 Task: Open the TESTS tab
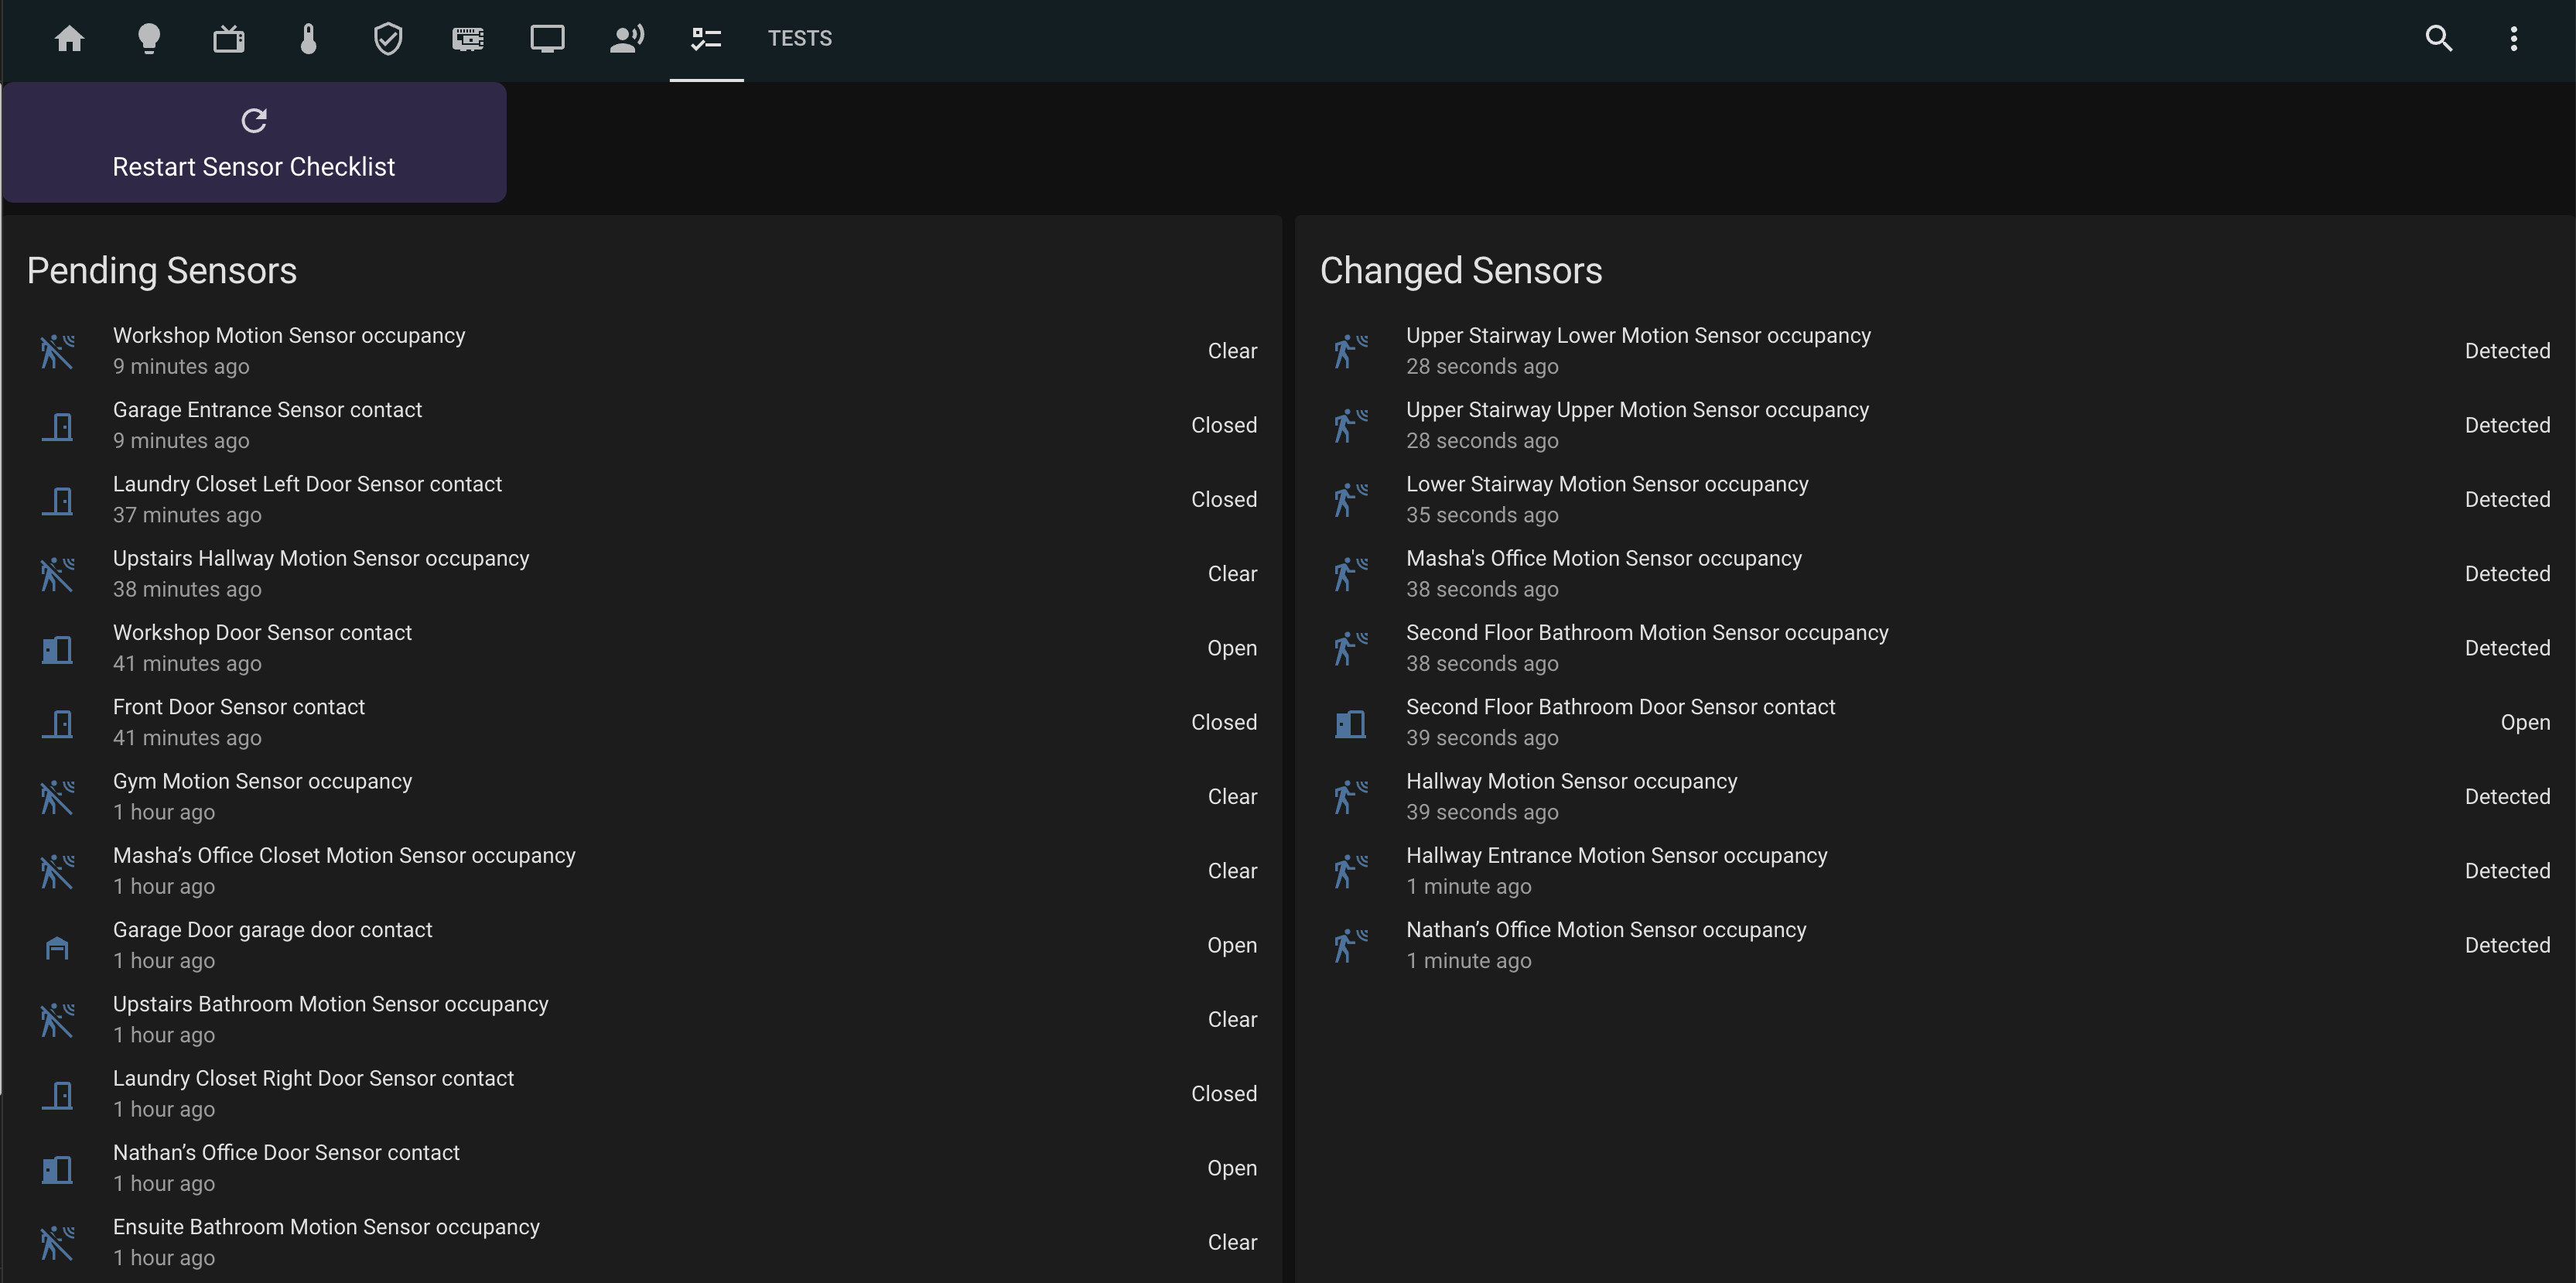pyautogui.click(x=799, y=39)
